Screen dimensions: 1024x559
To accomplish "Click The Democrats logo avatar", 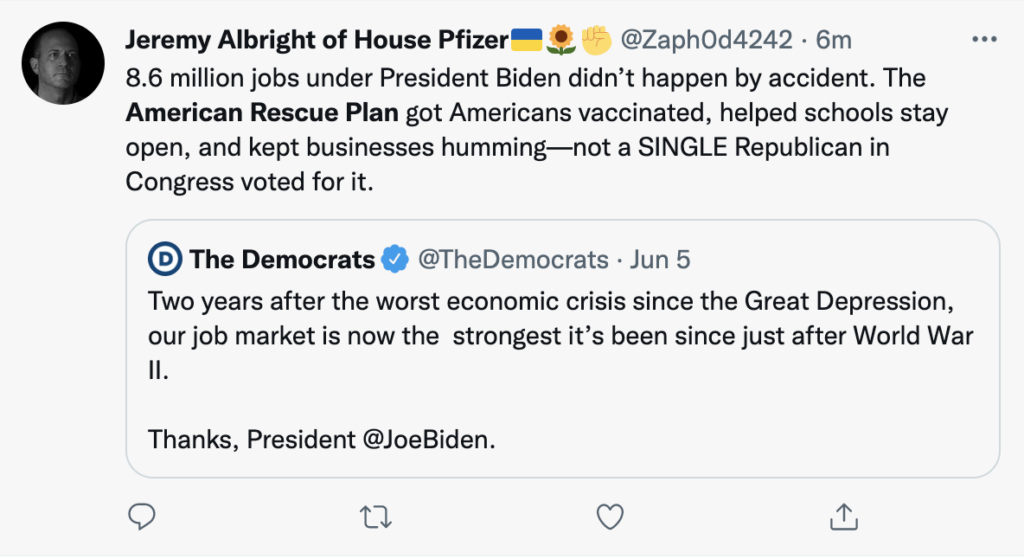I will point(164,260).
